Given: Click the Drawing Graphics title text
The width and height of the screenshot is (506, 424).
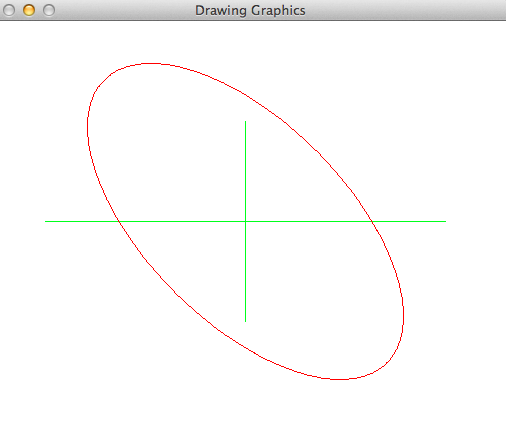Looking at the screenshot, I should coord(250,10).
